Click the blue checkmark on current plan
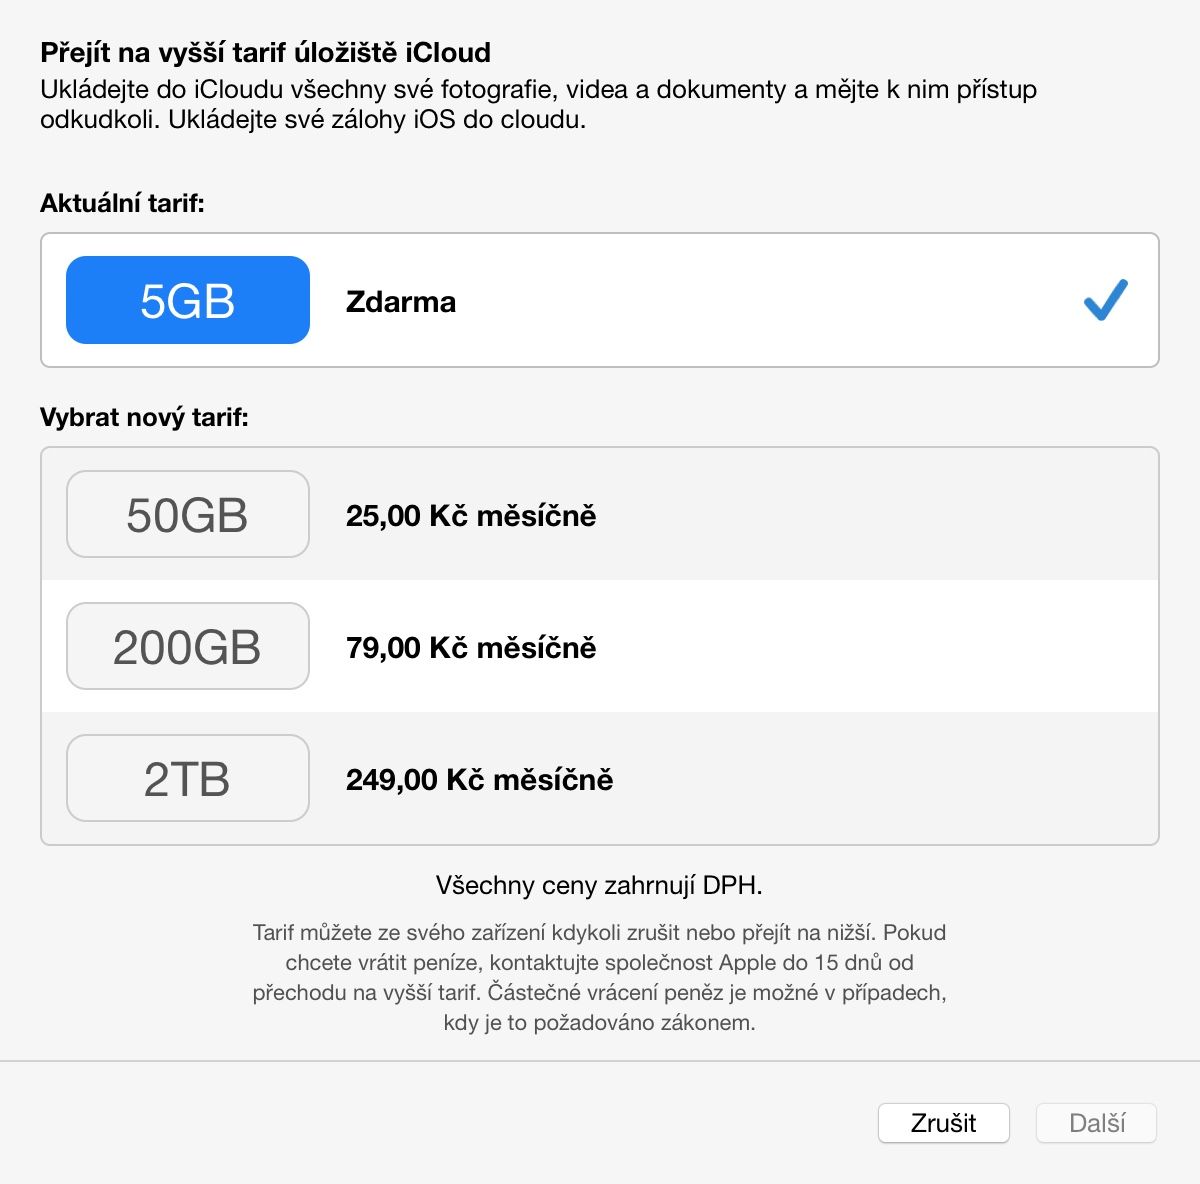1200x1184 pixels. coord(1105,300)
